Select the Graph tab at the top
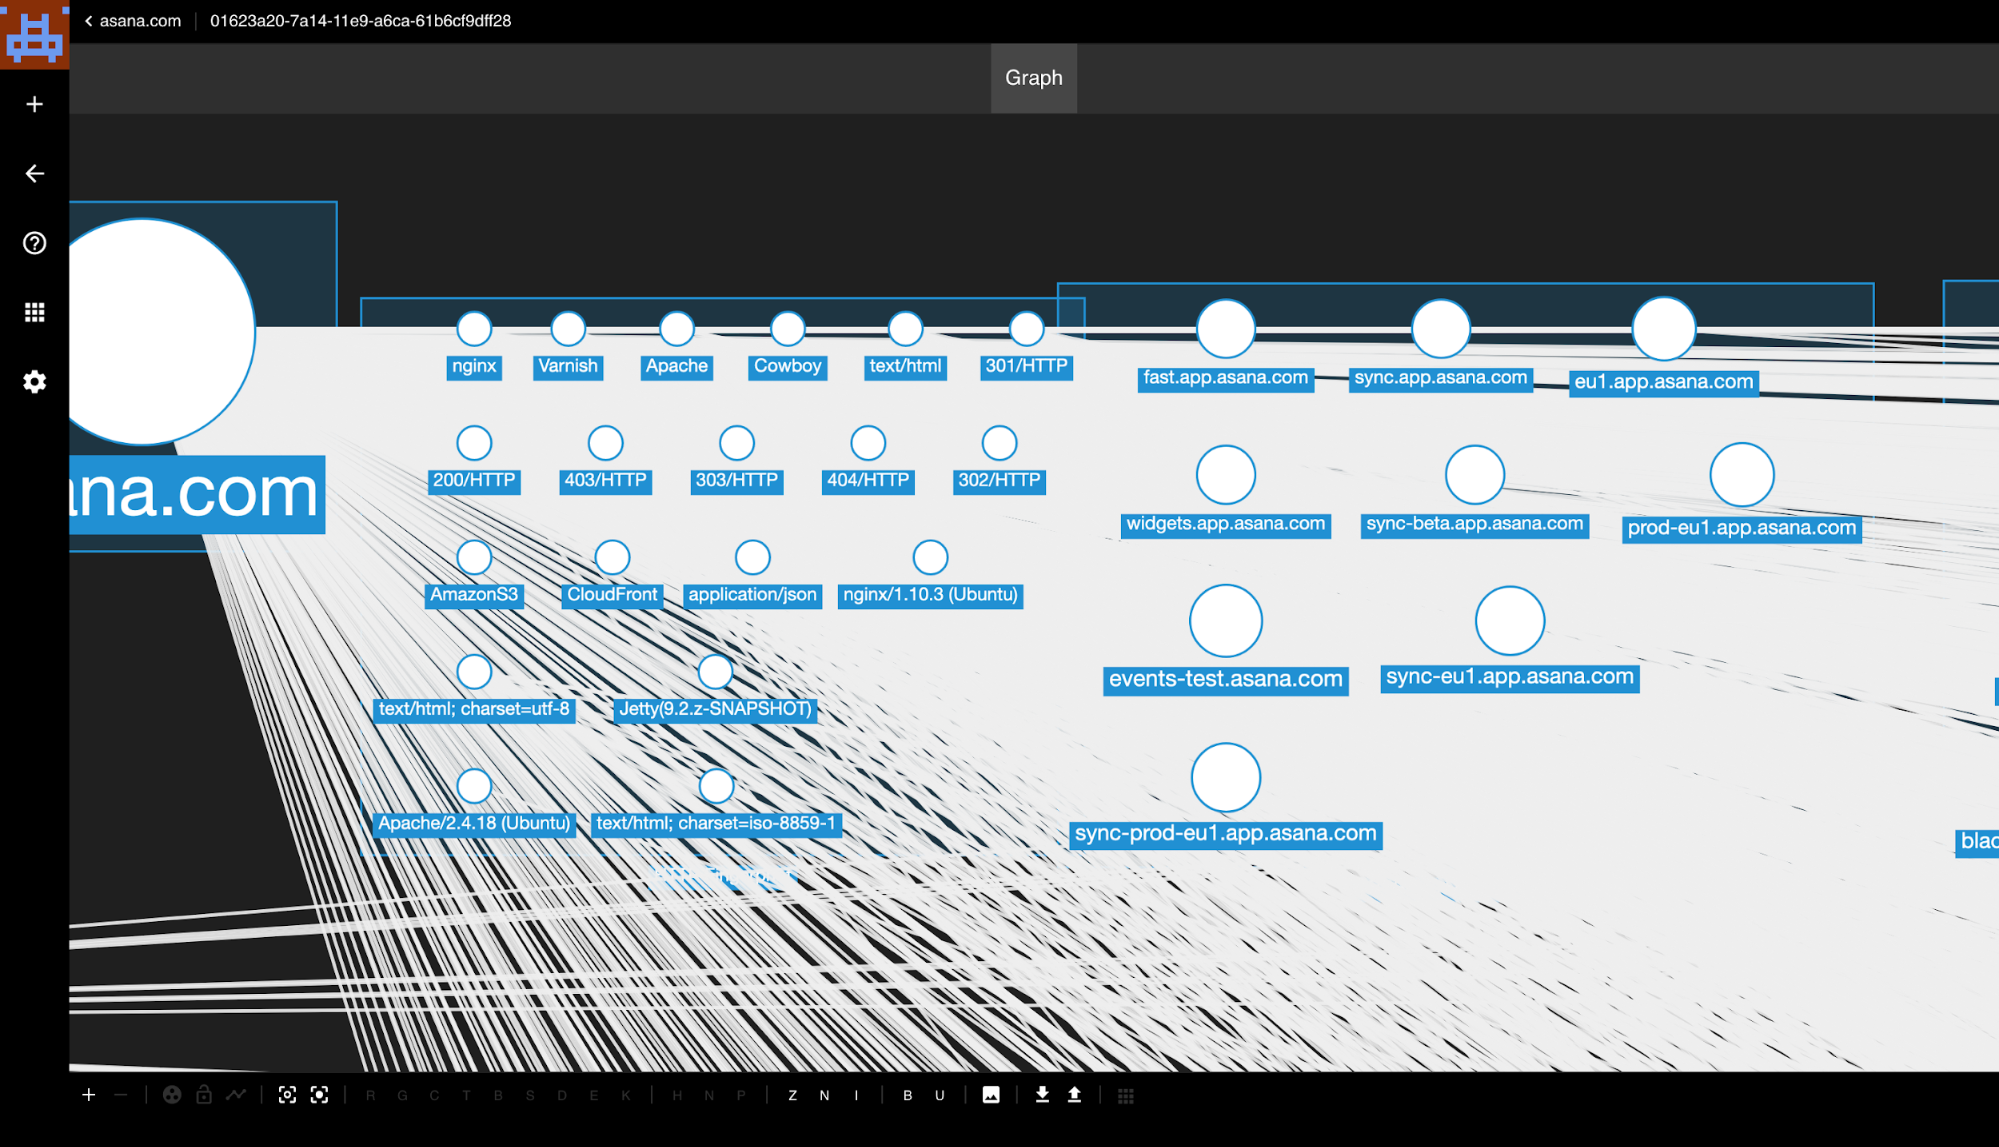The image size is (1999, 1147). tap(1033, 77)
